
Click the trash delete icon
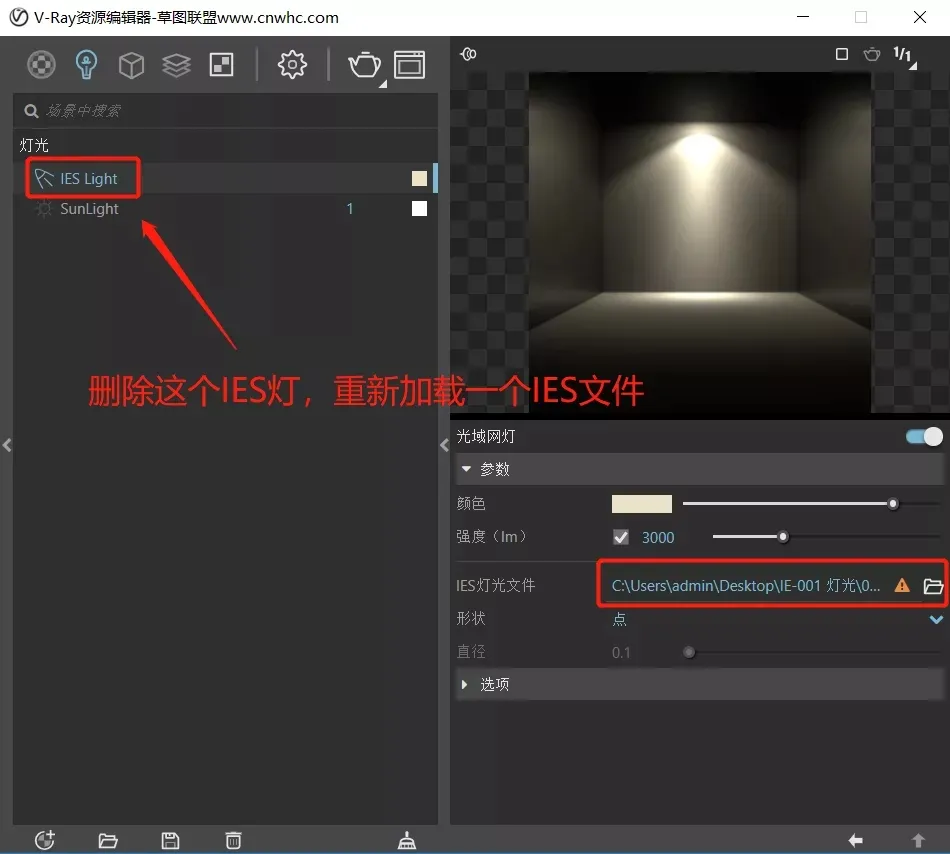click(233, 840)
